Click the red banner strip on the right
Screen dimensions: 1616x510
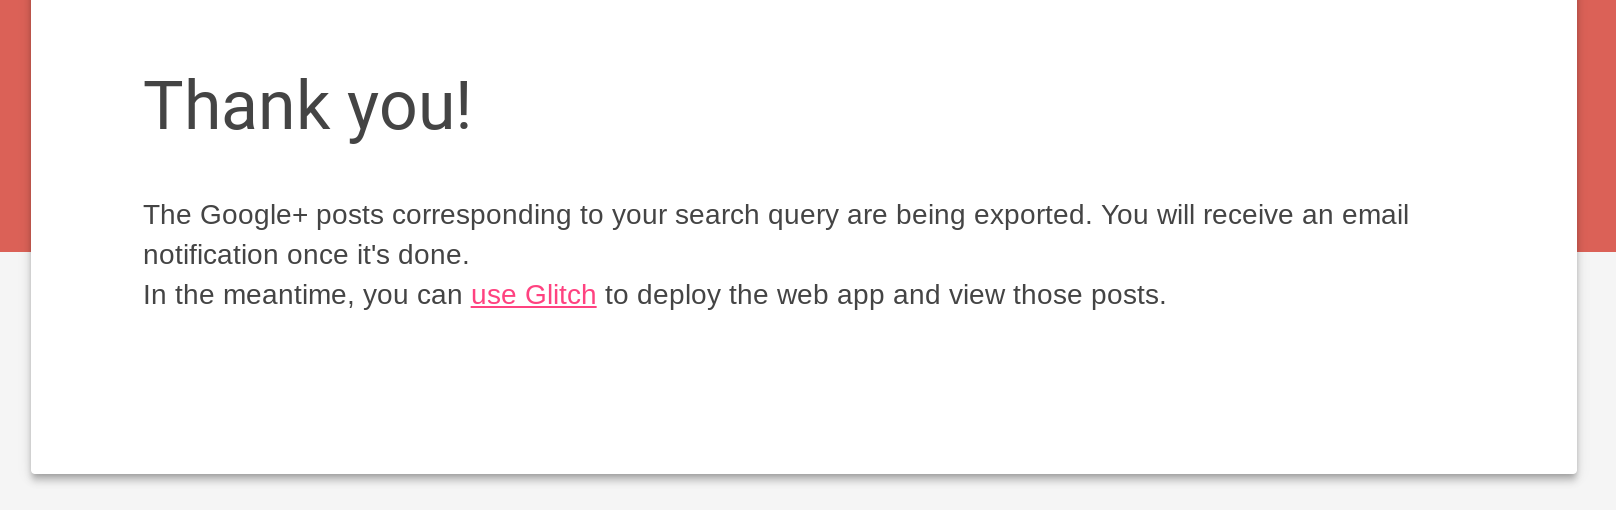(x=1596, y=125)
